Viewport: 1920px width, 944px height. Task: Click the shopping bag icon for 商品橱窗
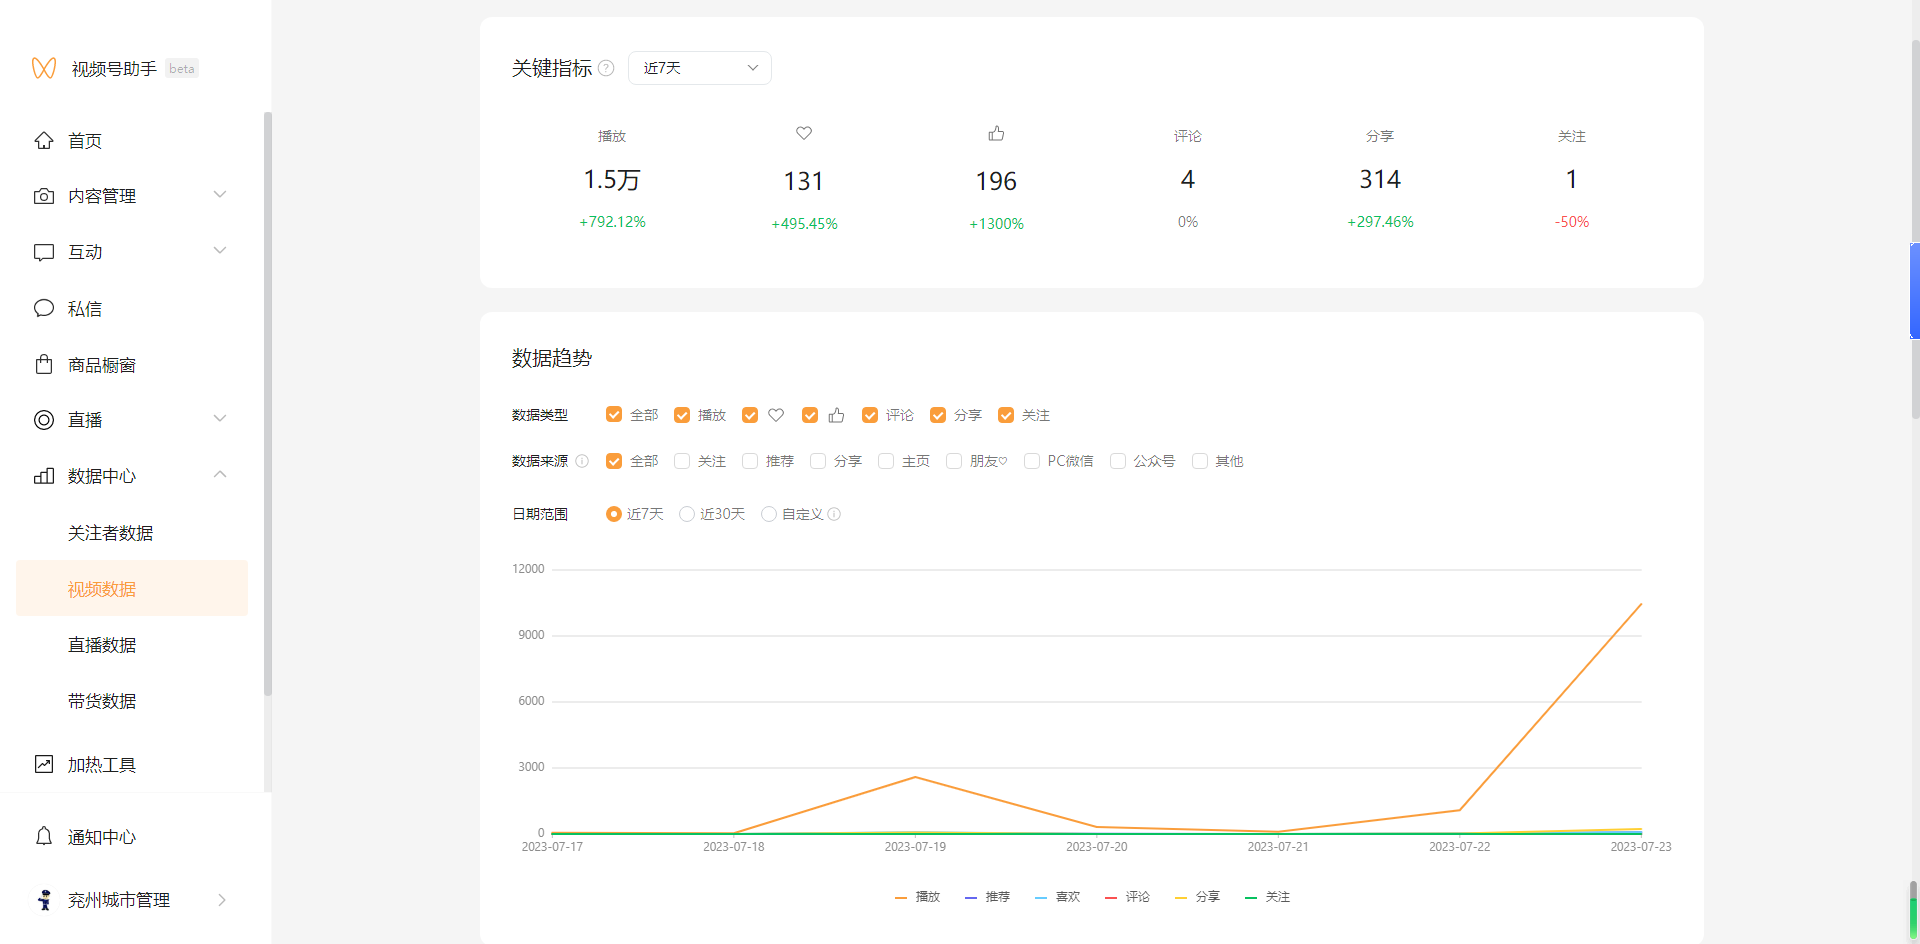44,364
